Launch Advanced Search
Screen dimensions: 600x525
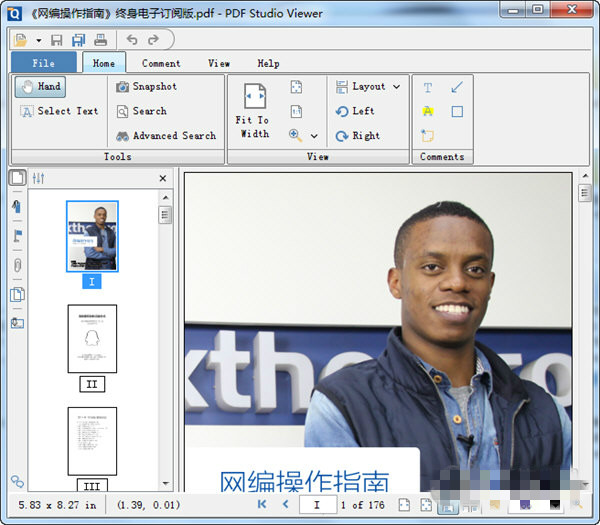coord(166,136)
